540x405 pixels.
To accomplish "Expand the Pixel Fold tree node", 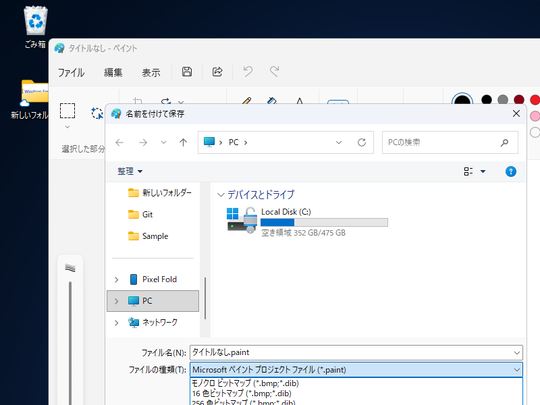I will coord(116,280).
